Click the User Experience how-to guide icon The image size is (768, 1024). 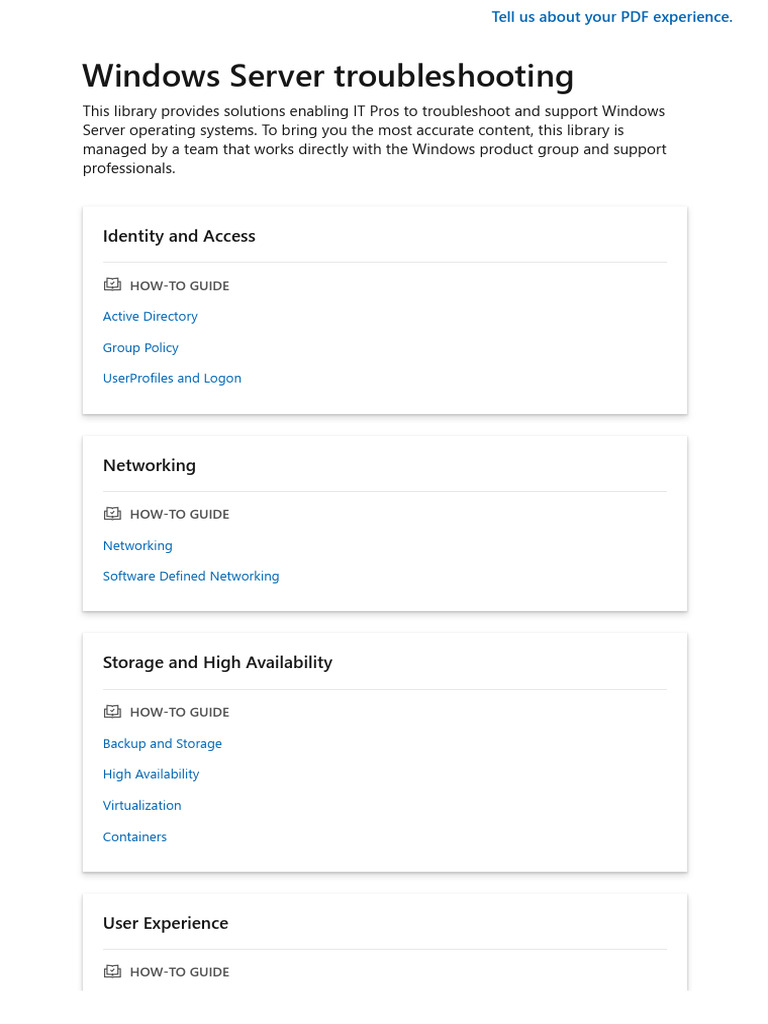pyautogui.click(x=112, y=971)
